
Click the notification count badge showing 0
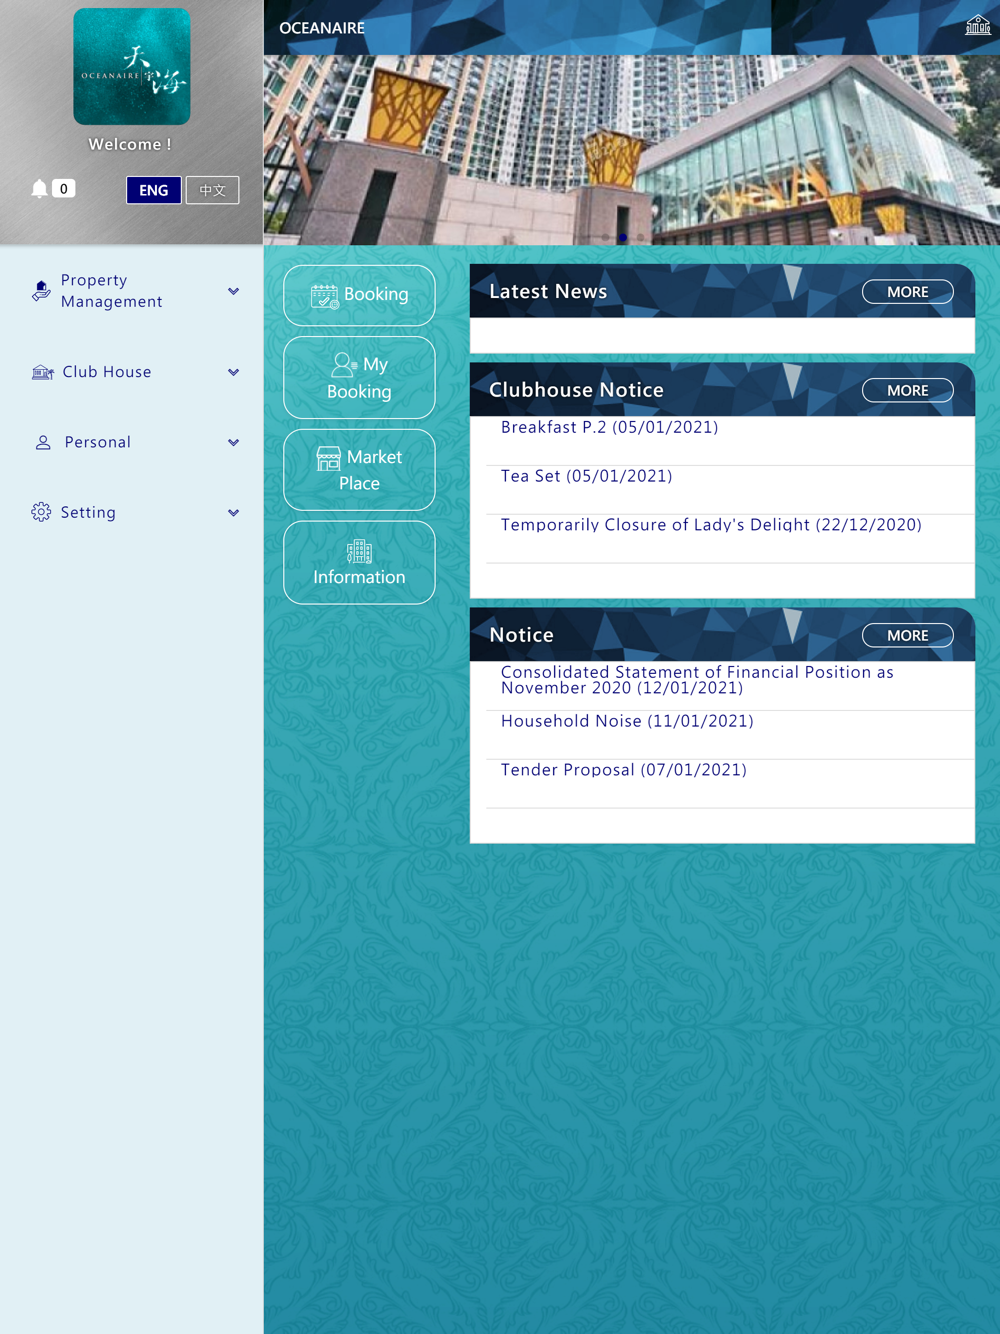pyautogui.click(x=63, y=188)
